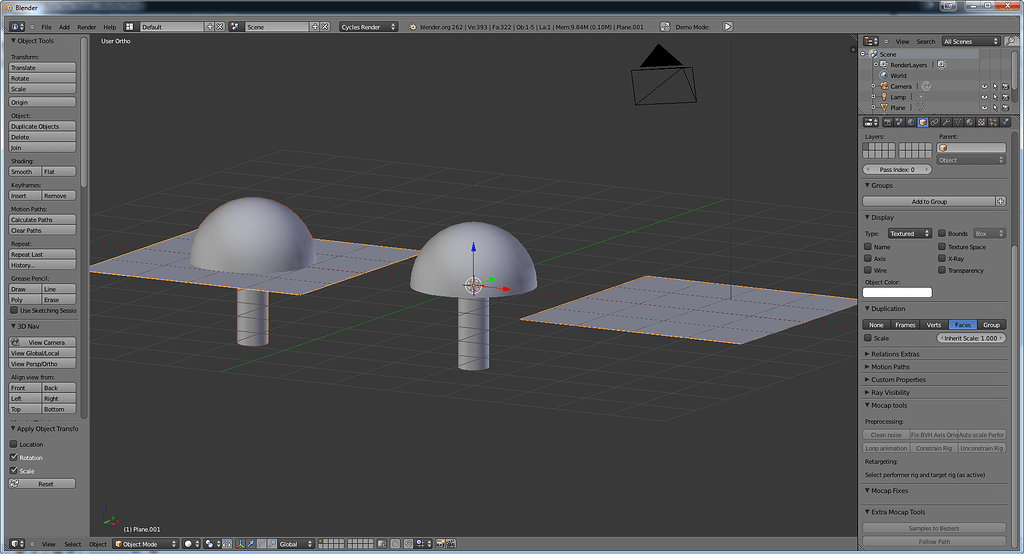Screen dimensions: 1024x554
Task: Toggle Lamp selectability arrow in outliner
Action: click(995, 97)
